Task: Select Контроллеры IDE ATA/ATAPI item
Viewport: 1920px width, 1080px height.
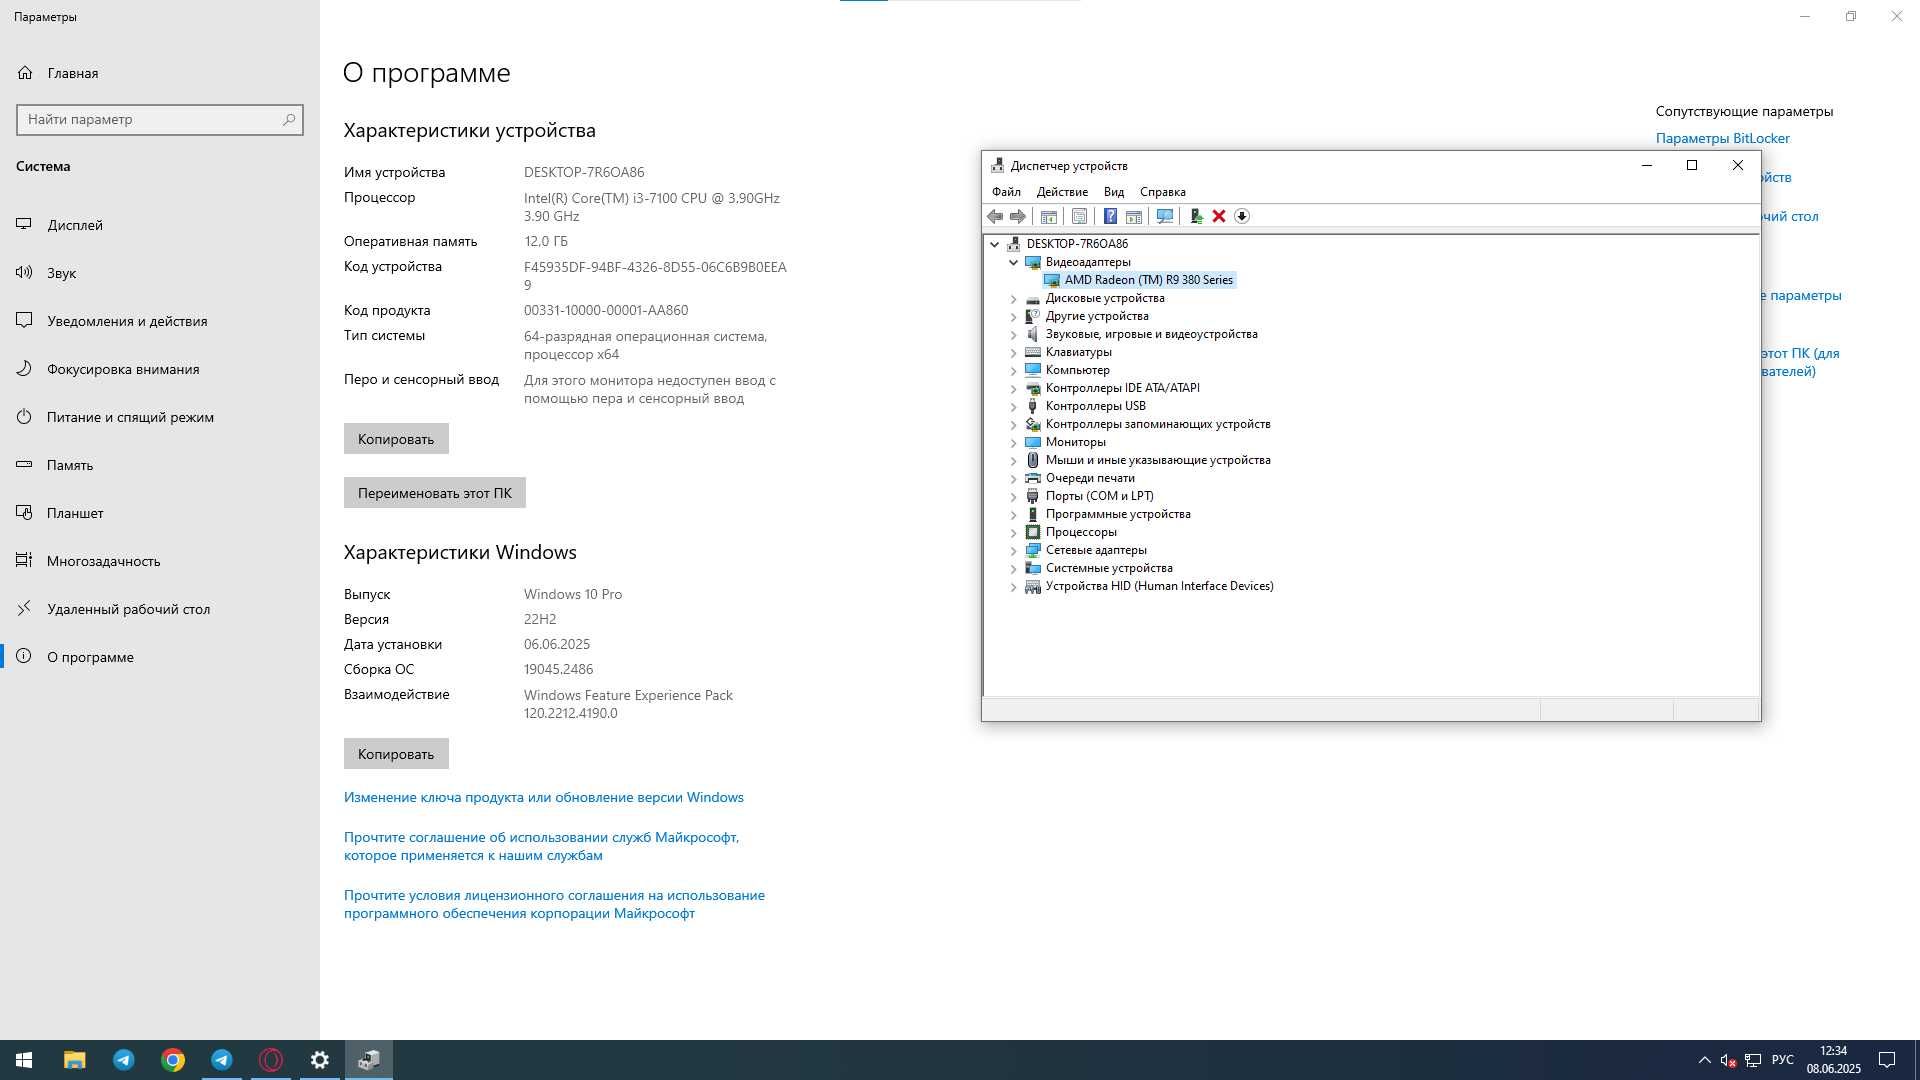Action: tap(1122, 388)
